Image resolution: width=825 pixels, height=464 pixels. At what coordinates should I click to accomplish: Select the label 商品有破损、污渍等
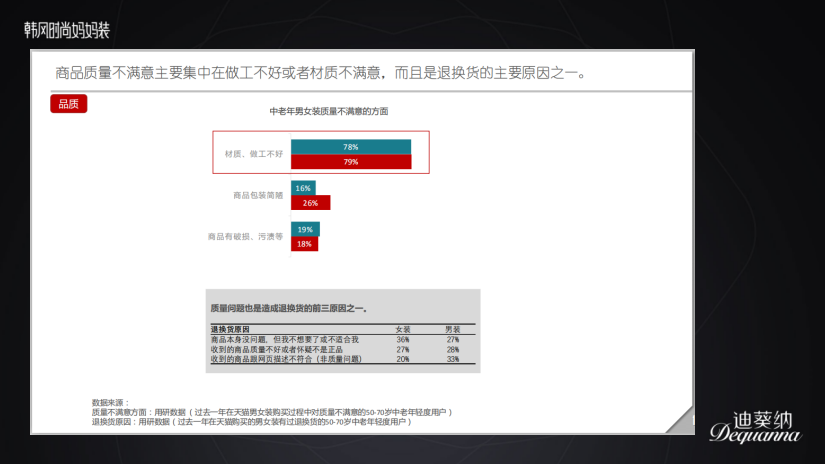click(x=245, y=237)
